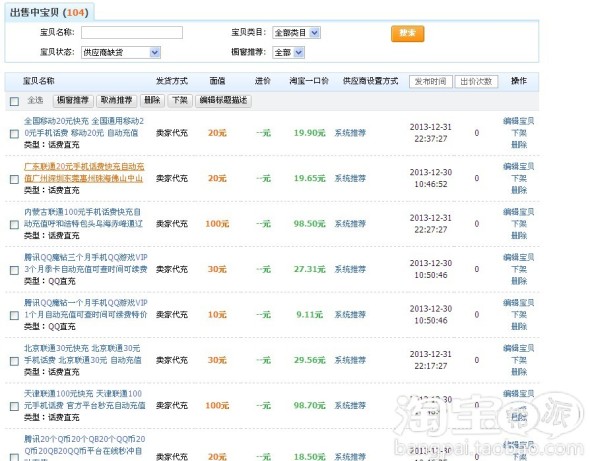This screenshot has width=590, height=461.
Task: Click 删除 for 内蒙古联通100元 row
Action: pos(519,236)
